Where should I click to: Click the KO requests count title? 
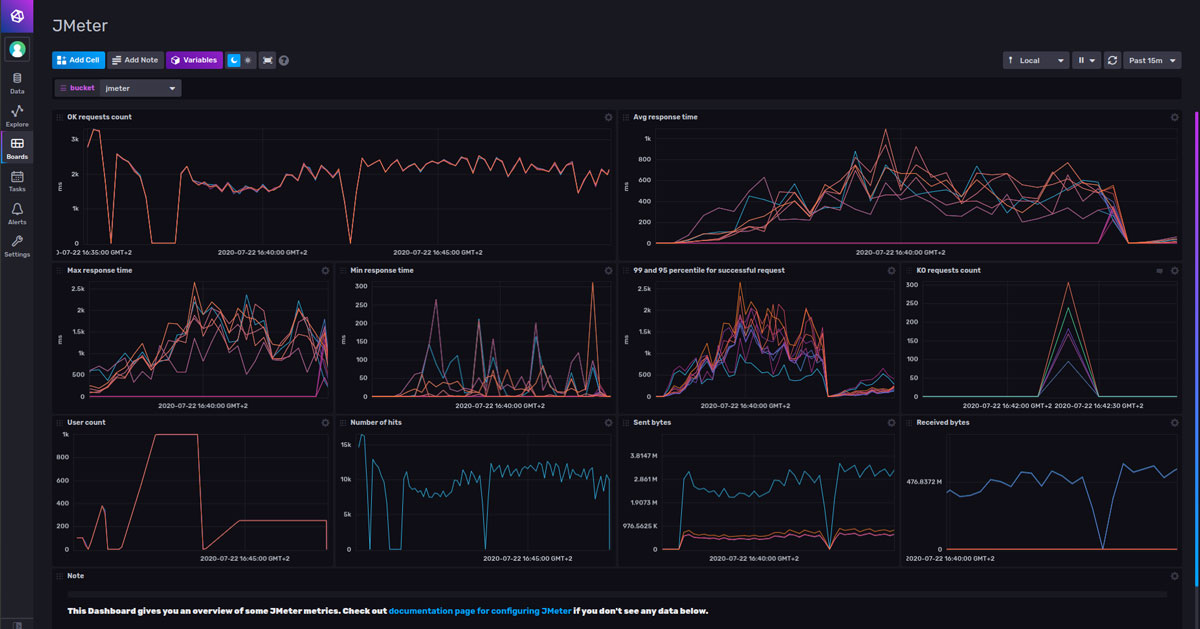948,270
